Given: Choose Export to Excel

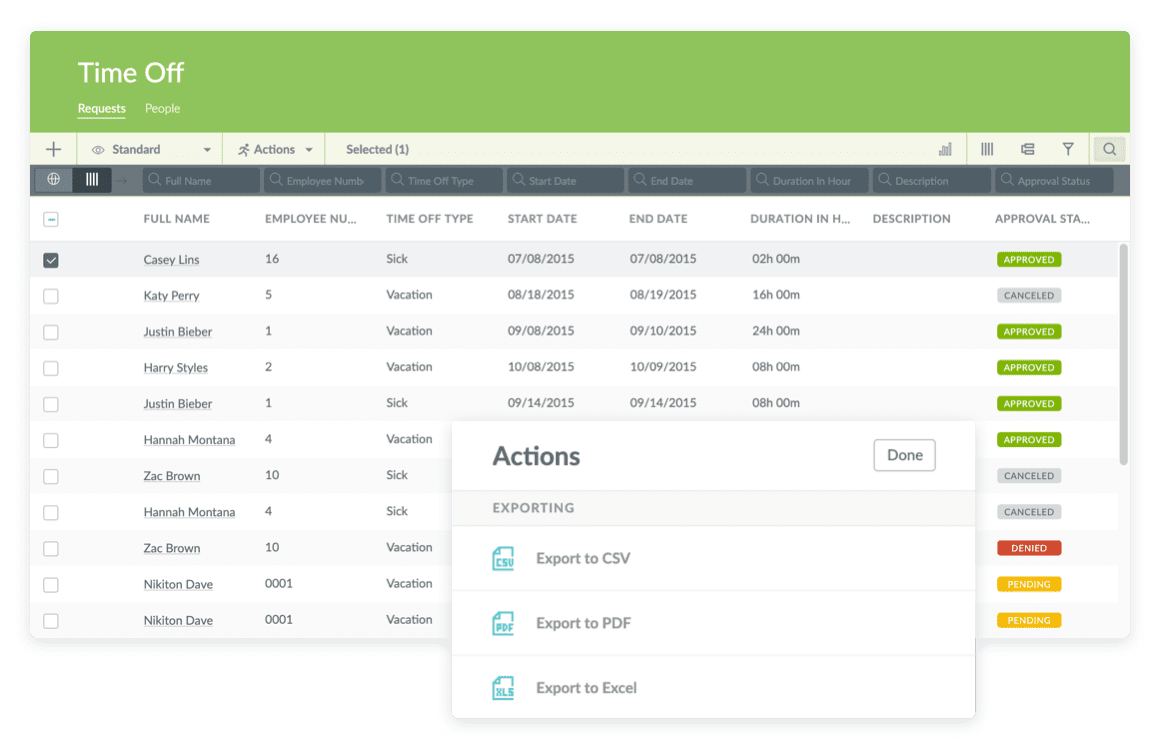Looking at the screenshot, I should (586, 687).
